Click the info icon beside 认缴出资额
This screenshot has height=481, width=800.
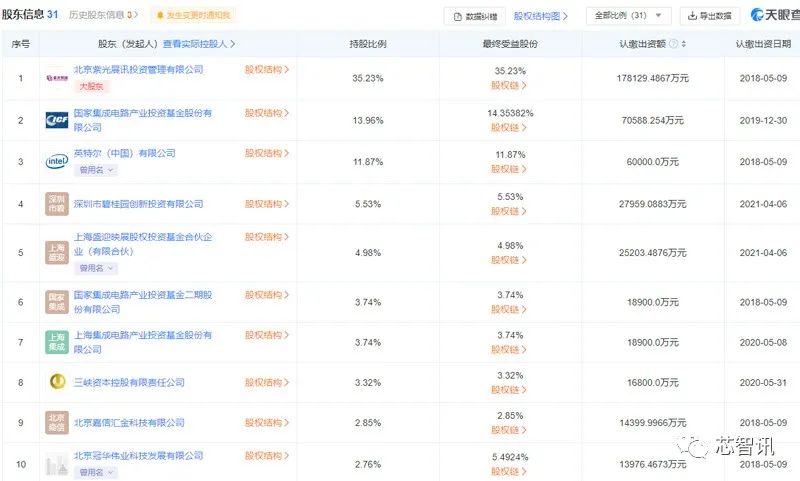[x=673, y=44]
